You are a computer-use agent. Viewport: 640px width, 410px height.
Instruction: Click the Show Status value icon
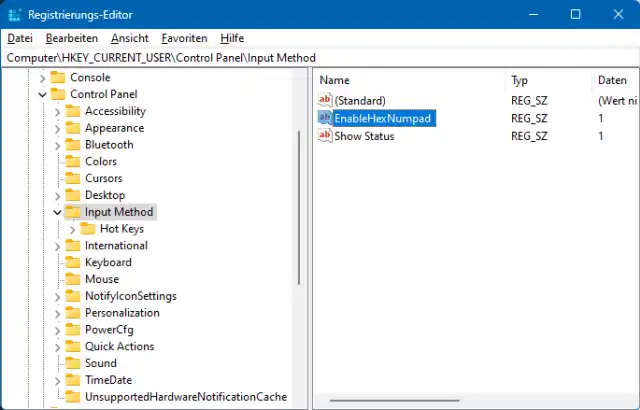[325, 136]
